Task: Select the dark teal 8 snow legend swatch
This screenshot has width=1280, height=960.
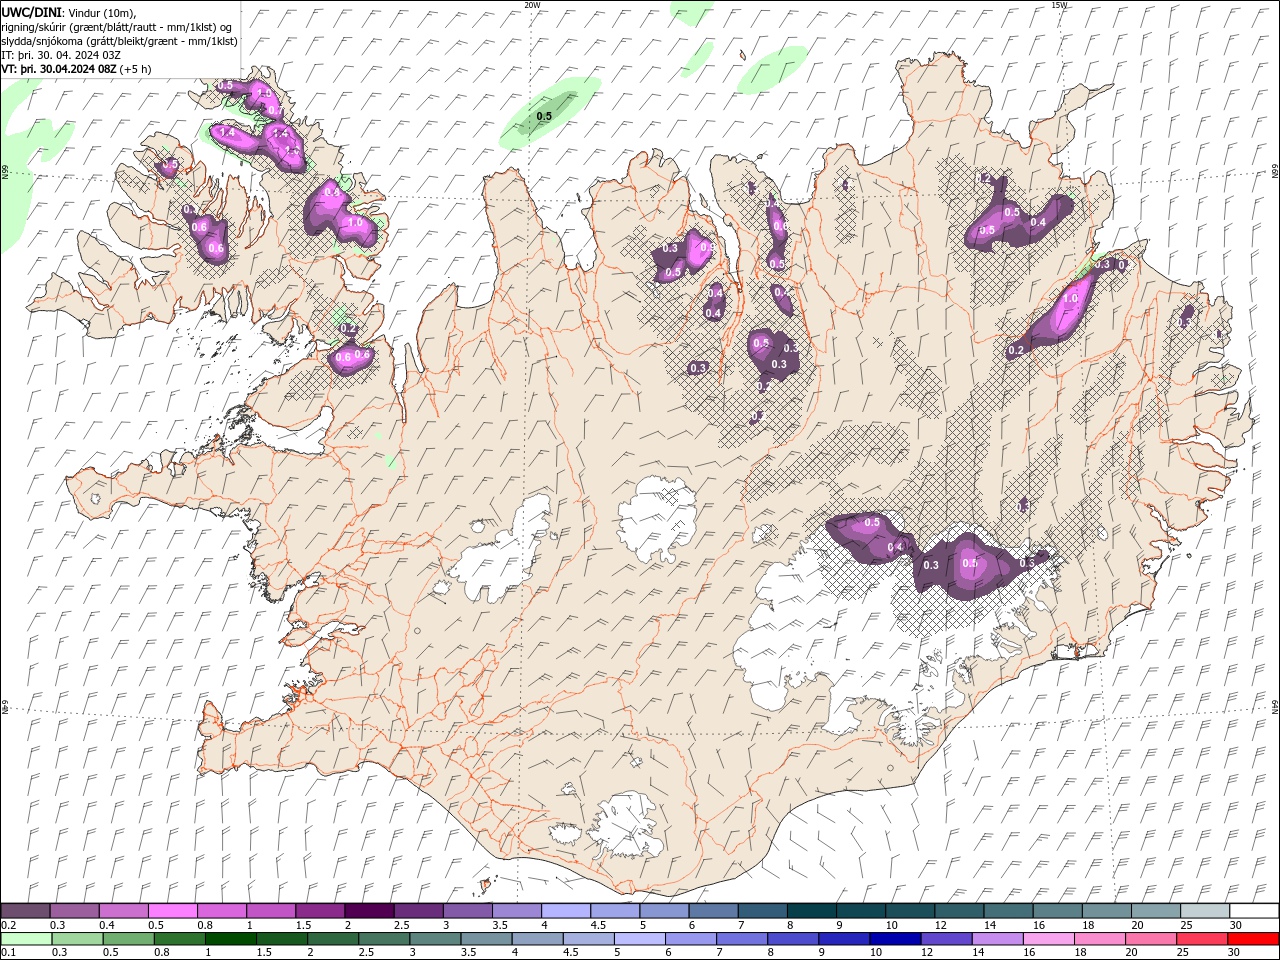Action: (811, 911)
